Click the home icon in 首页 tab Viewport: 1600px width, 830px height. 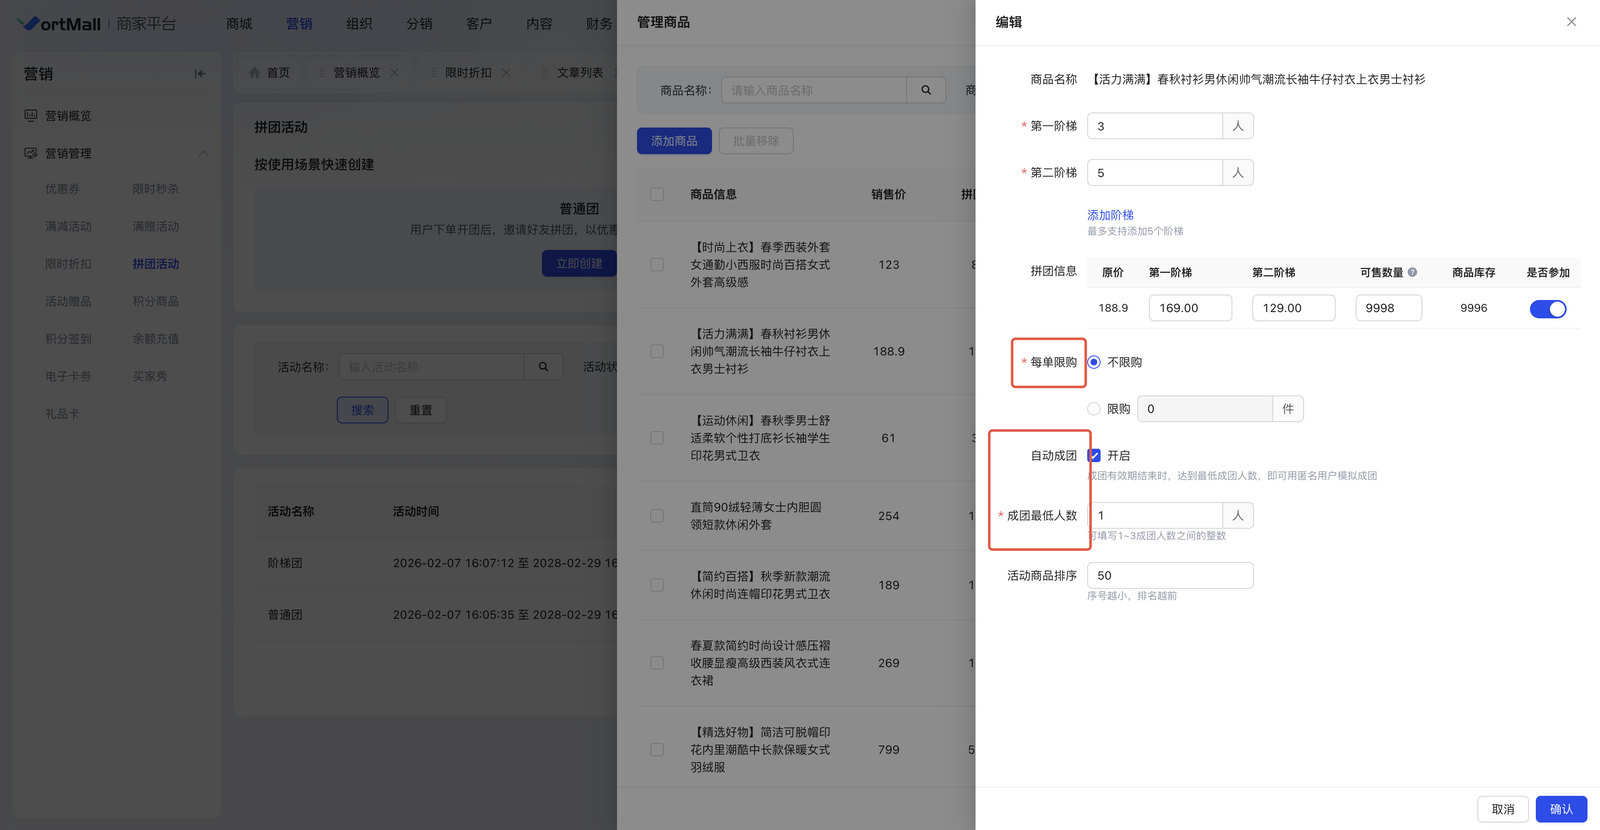(x=255, y=73)
